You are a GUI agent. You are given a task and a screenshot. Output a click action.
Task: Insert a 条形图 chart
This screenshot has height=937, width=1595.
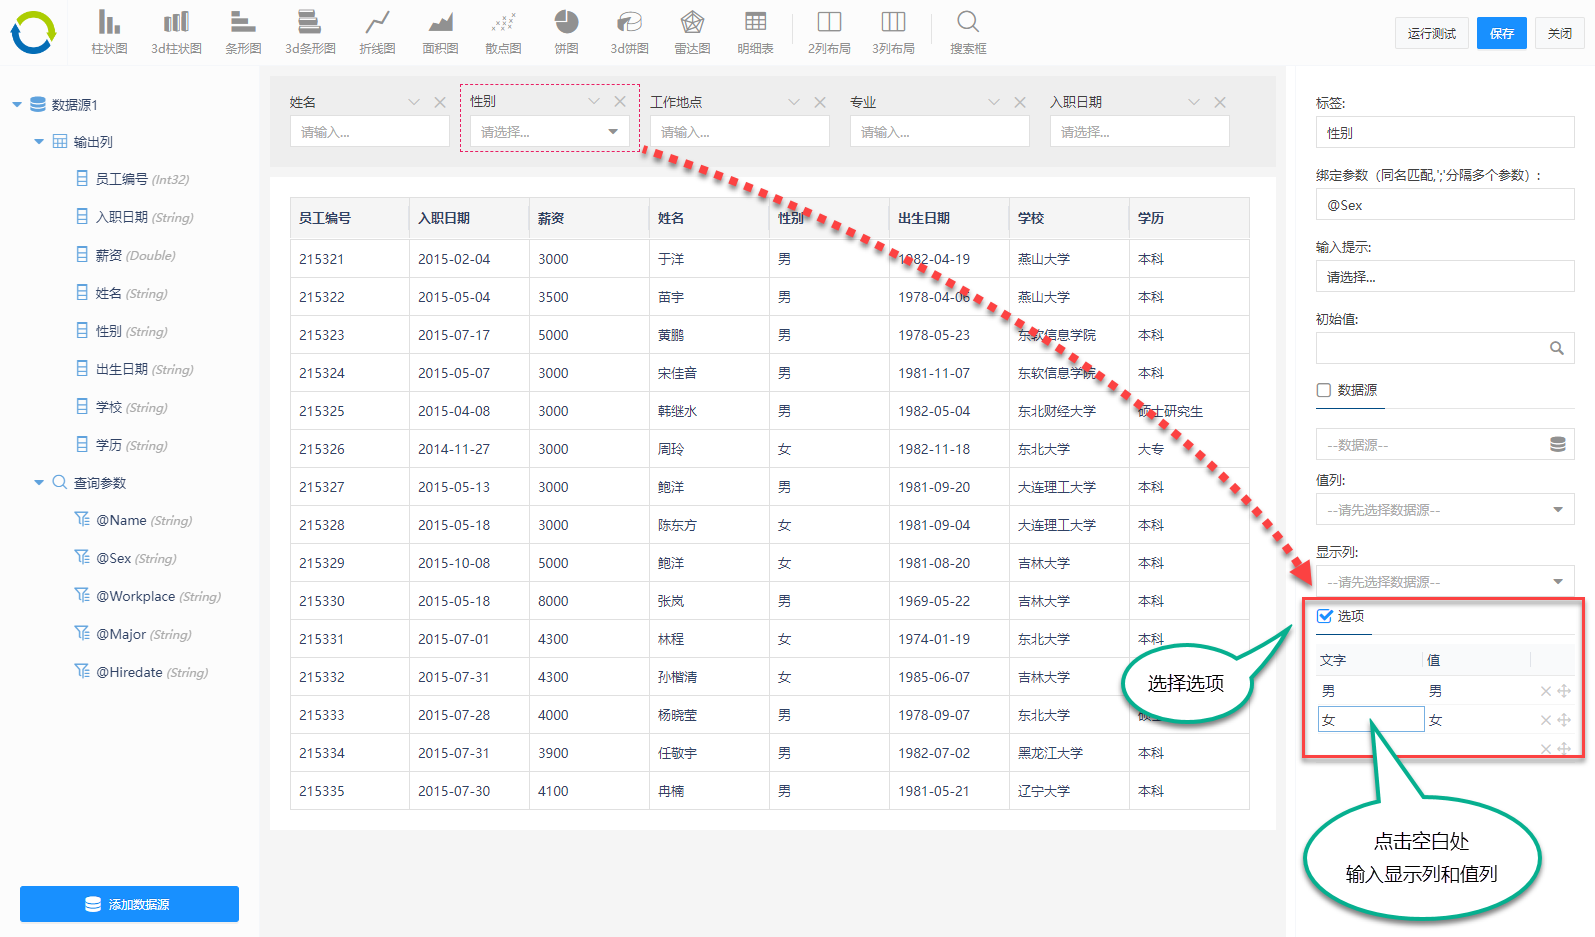pyautogui.click(x=243, y=32)
